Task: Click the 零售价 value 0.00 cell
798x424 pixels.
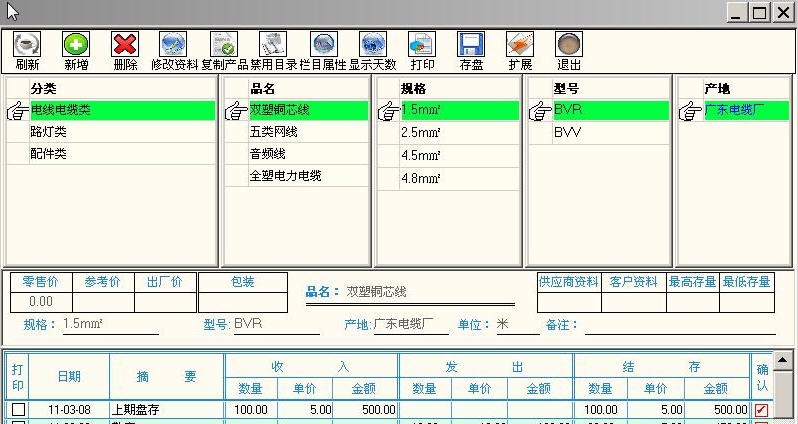Action: (x=41, y=302)
